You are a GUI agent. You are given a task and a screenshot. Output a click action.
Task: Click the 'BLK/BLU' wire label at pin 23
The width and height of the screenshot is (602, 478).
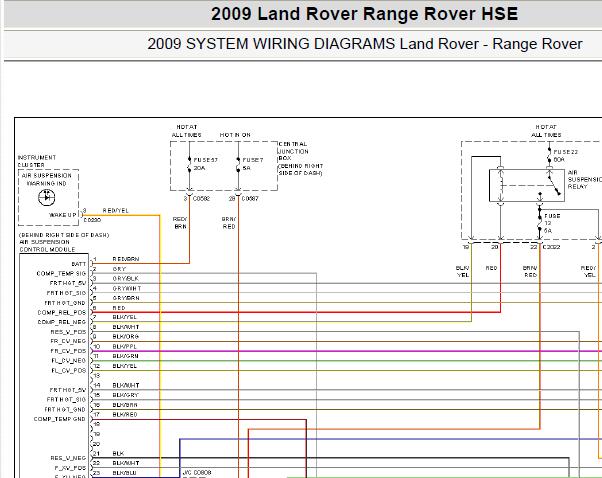click(x=124, y=473)
